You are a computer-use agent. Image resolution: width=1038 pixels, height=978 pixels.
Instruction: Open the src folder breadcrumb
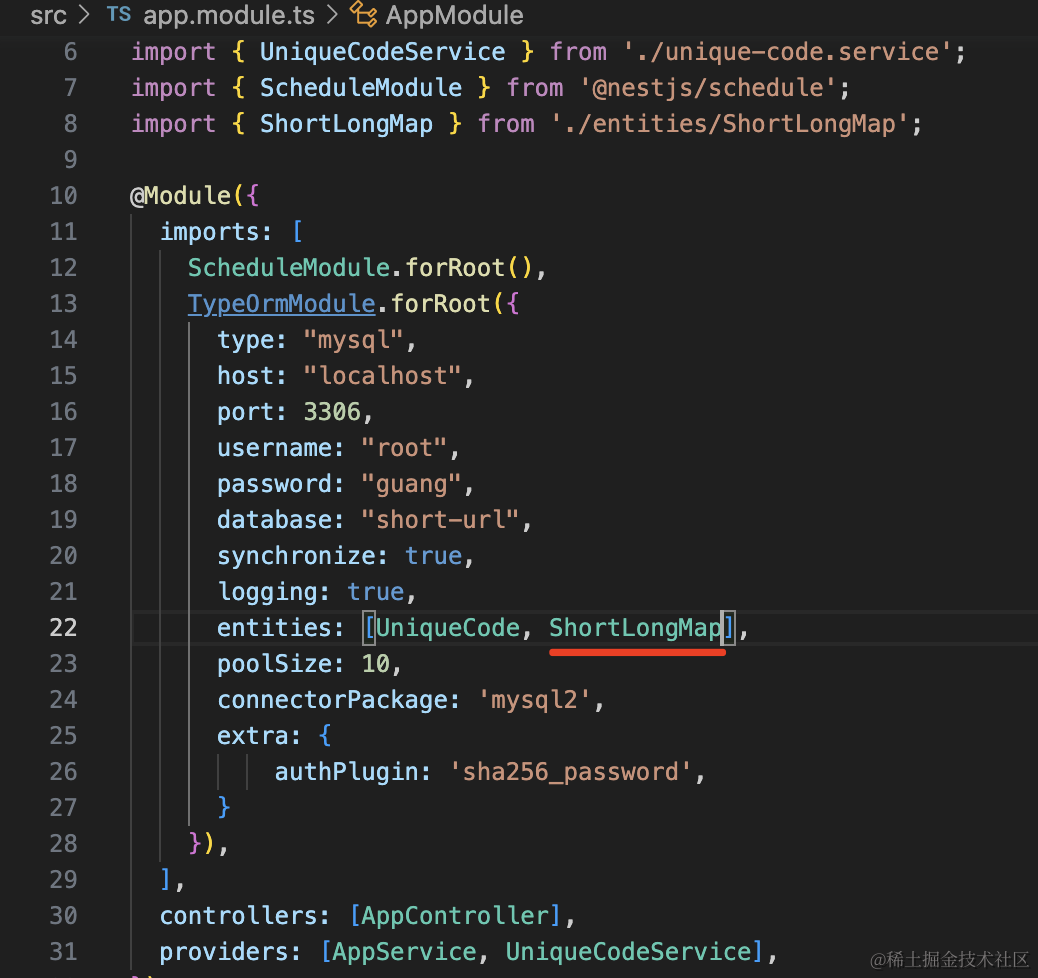pos(50,15)
